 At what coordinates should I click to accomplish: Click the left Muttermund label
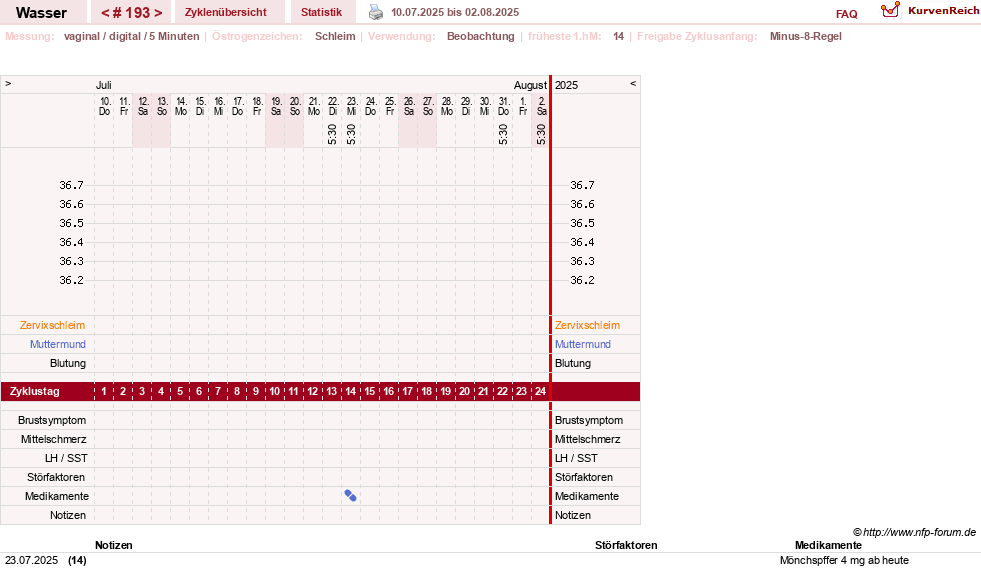58,344
